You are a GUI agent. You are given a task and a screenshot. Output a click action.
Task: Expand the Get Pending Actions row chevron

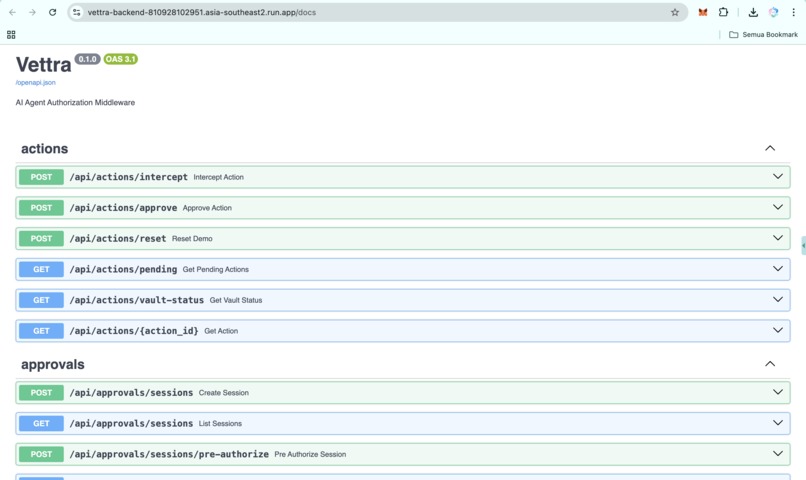click(x=778, y=269)
